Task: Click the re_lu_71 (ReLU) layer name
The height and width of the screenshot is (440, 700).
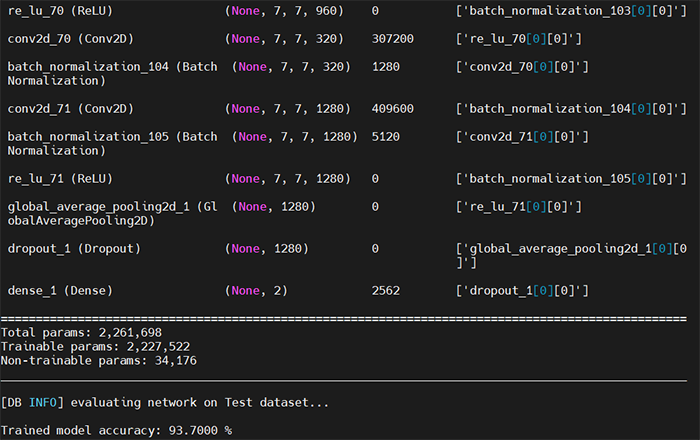Action: coord(60,178)
